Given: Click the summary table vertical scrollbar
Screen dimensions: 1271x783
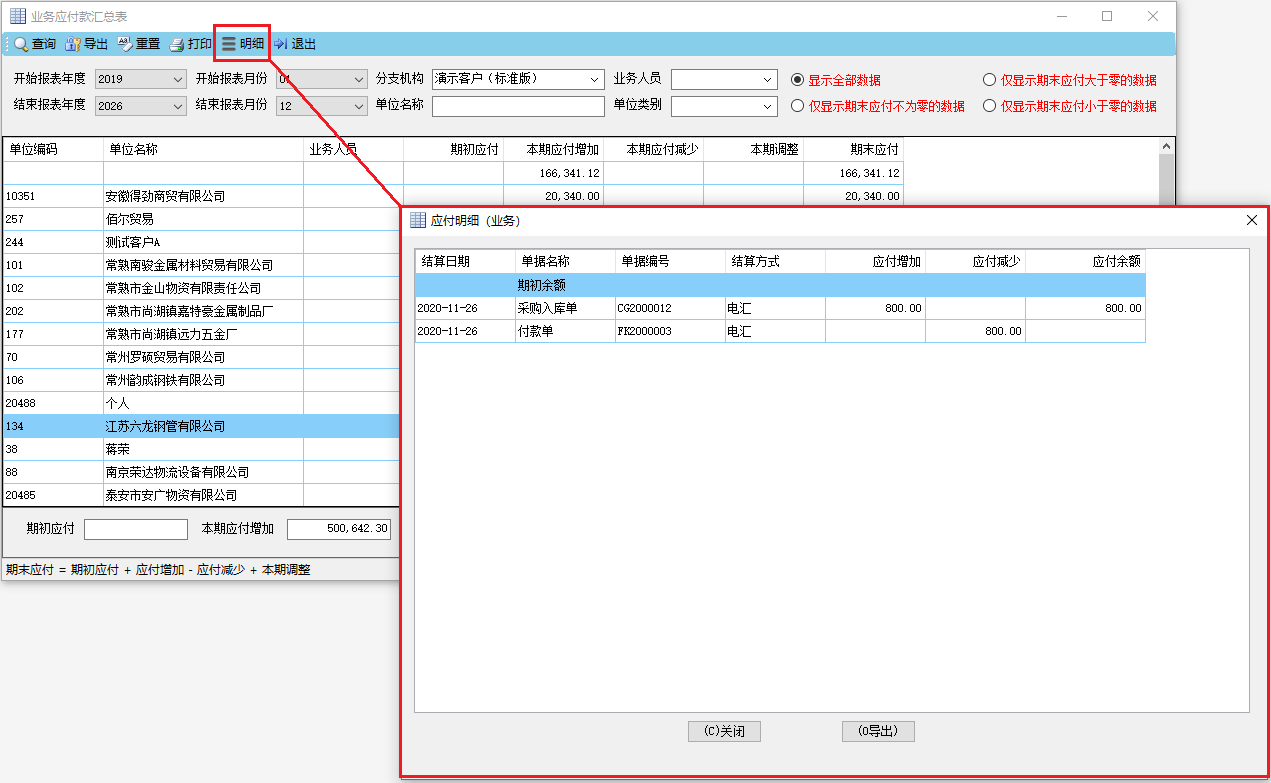Looking at the screenshot, I should tap(1166, 170).
